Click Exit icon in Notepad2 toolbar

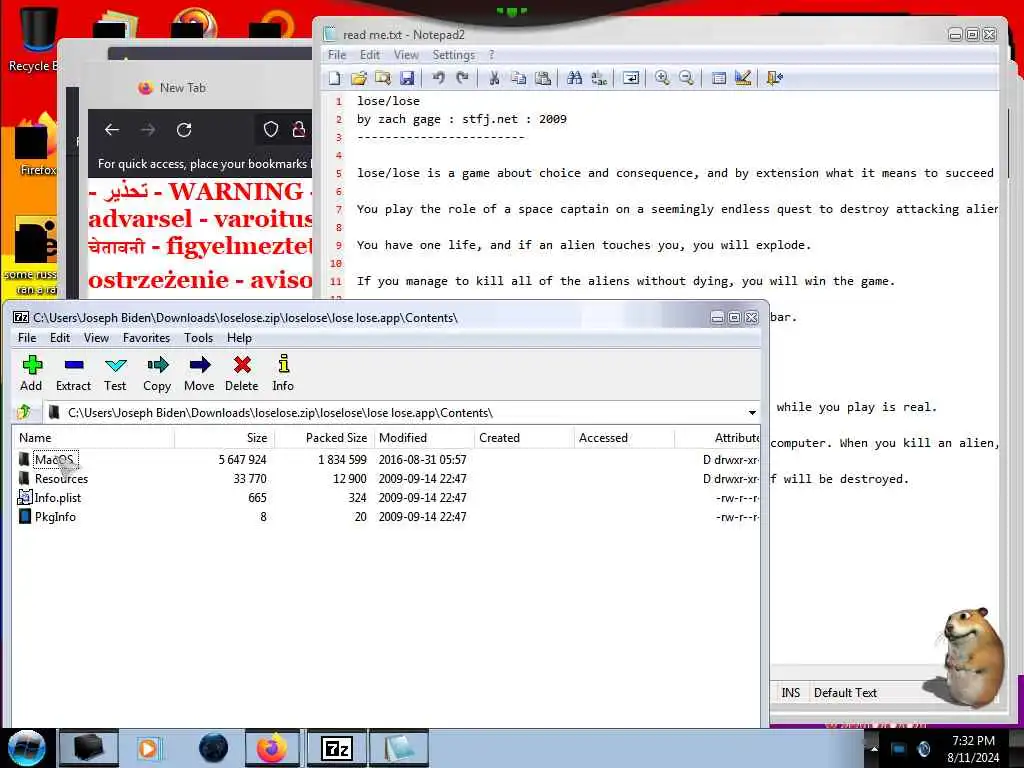[775, 78]
